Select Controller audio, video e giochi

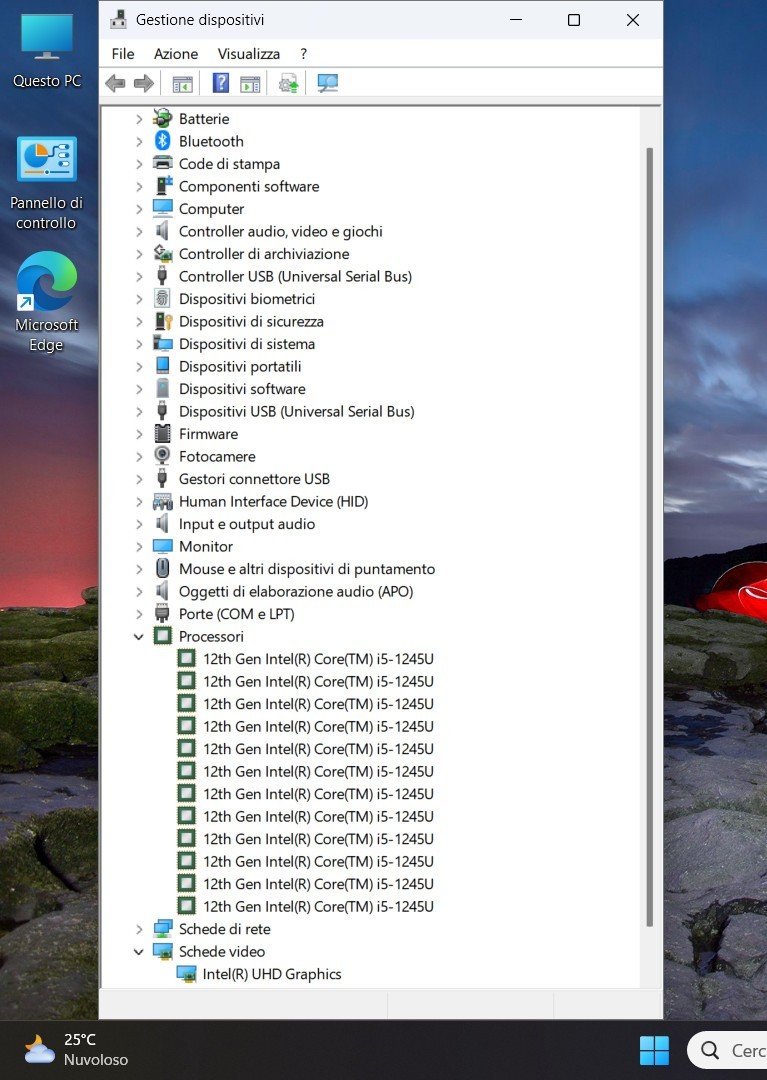(280, 231)
